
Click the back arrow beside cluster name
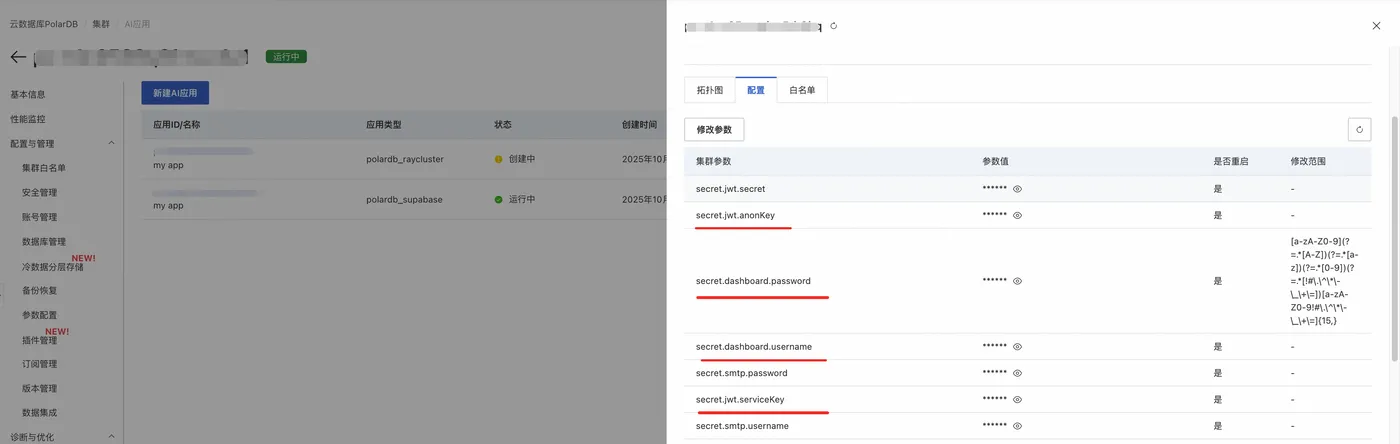[18, 57]
